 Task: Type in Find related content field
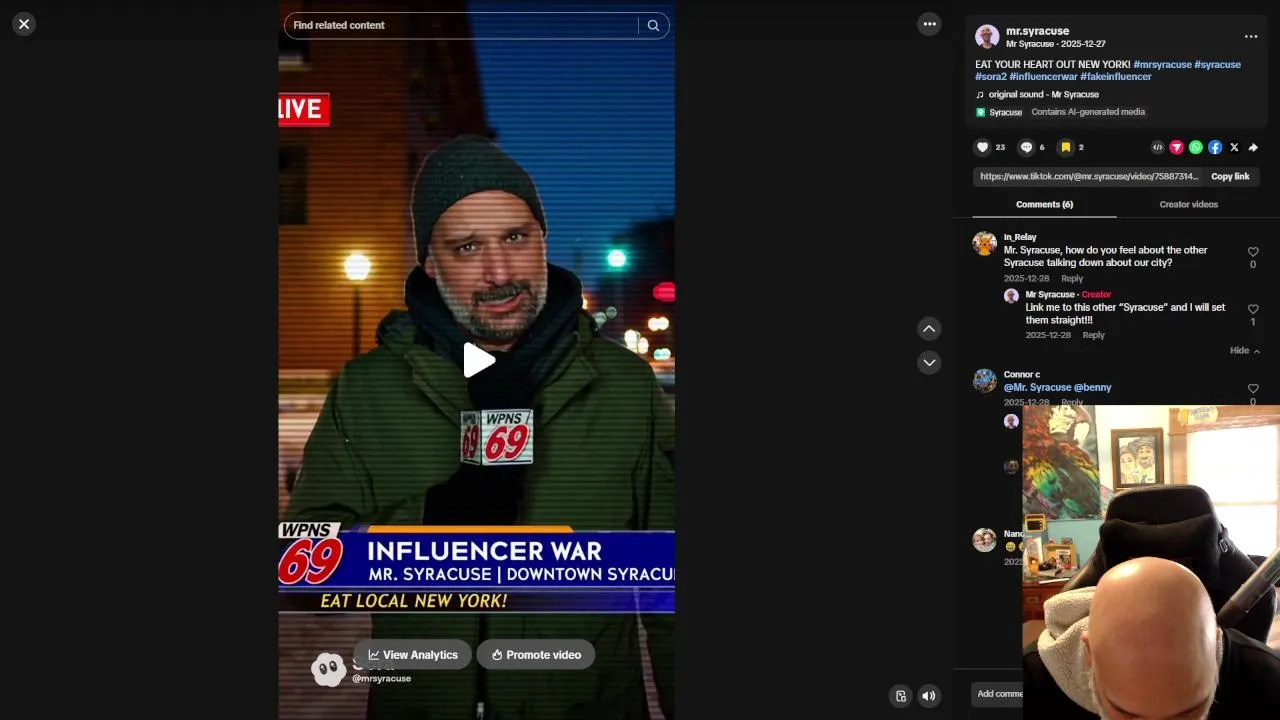[x=461, y=26]
